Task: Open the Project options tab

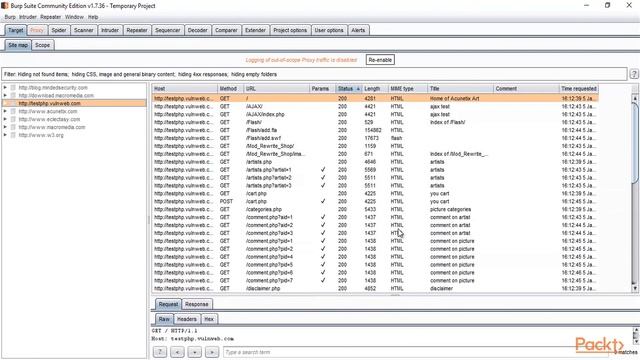Action: coord(290,30)
